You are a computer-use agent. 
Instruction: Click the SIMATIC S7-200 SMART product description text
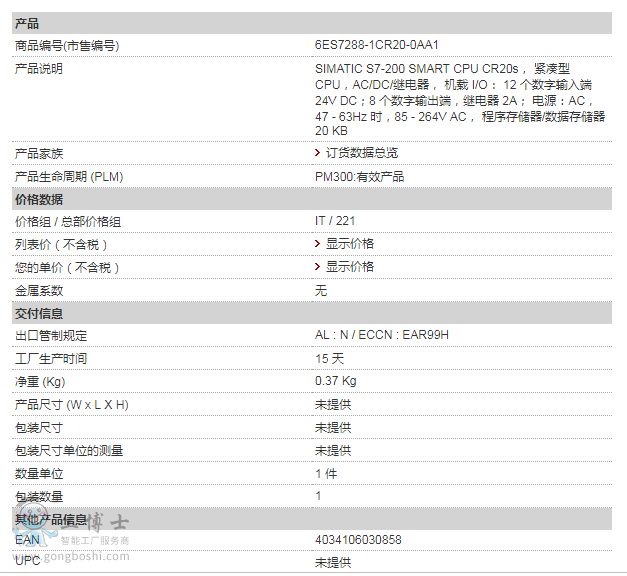coord(460,100)
